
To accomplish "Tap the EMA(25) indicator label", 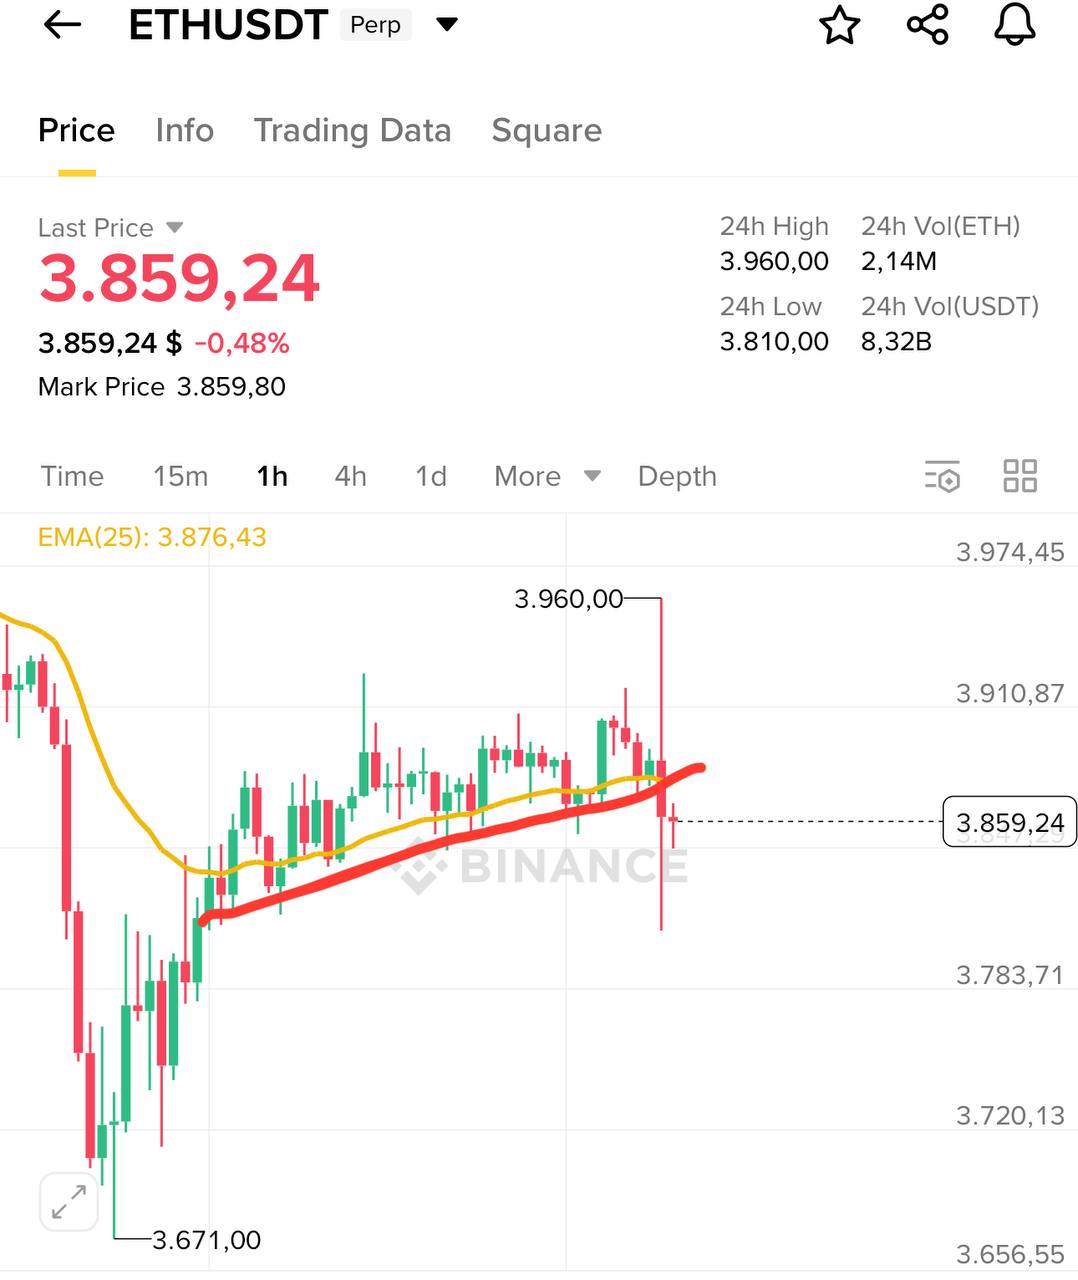I will point(152,537).
